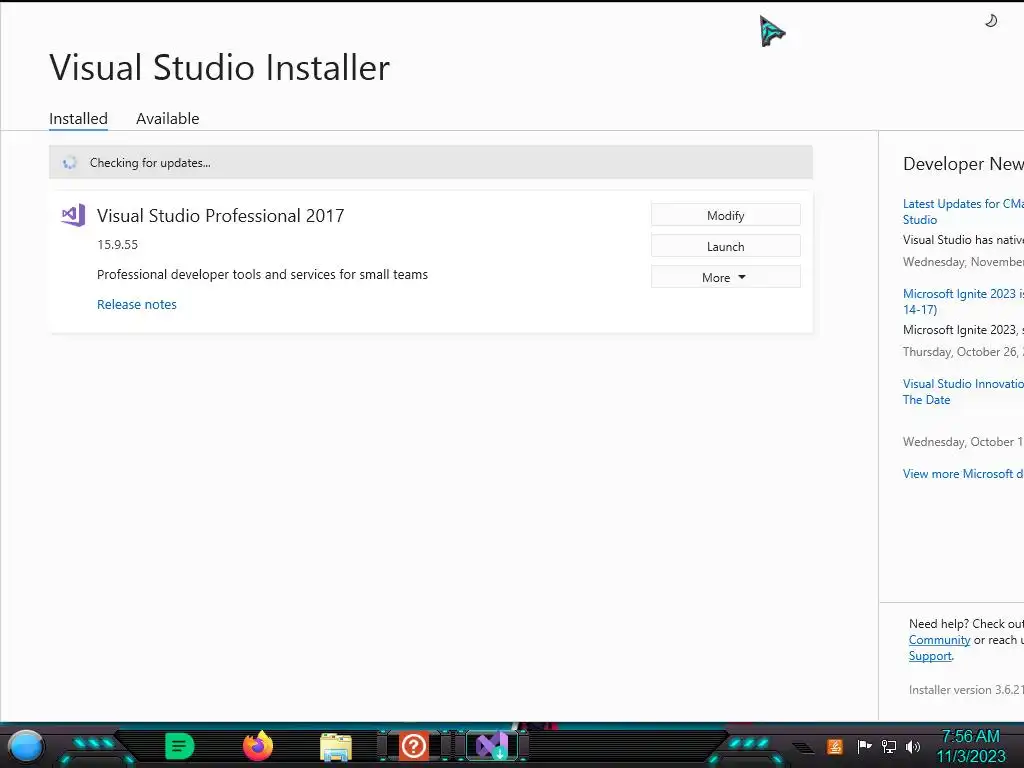The height and width of the screenshot is (768, 1024).
Task: Click version number 15.9.55
Action: click(x=118, y=245)
